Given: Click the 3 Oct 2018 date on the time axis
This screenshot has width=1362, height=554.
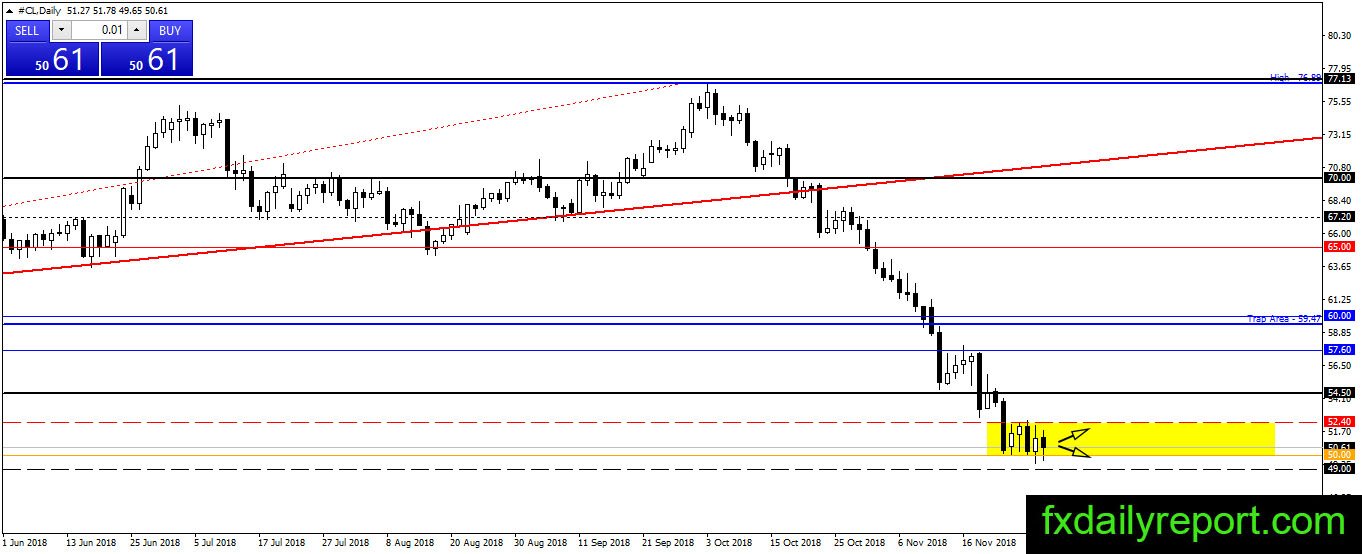Looking at the screenshot, I should point(729,542).
